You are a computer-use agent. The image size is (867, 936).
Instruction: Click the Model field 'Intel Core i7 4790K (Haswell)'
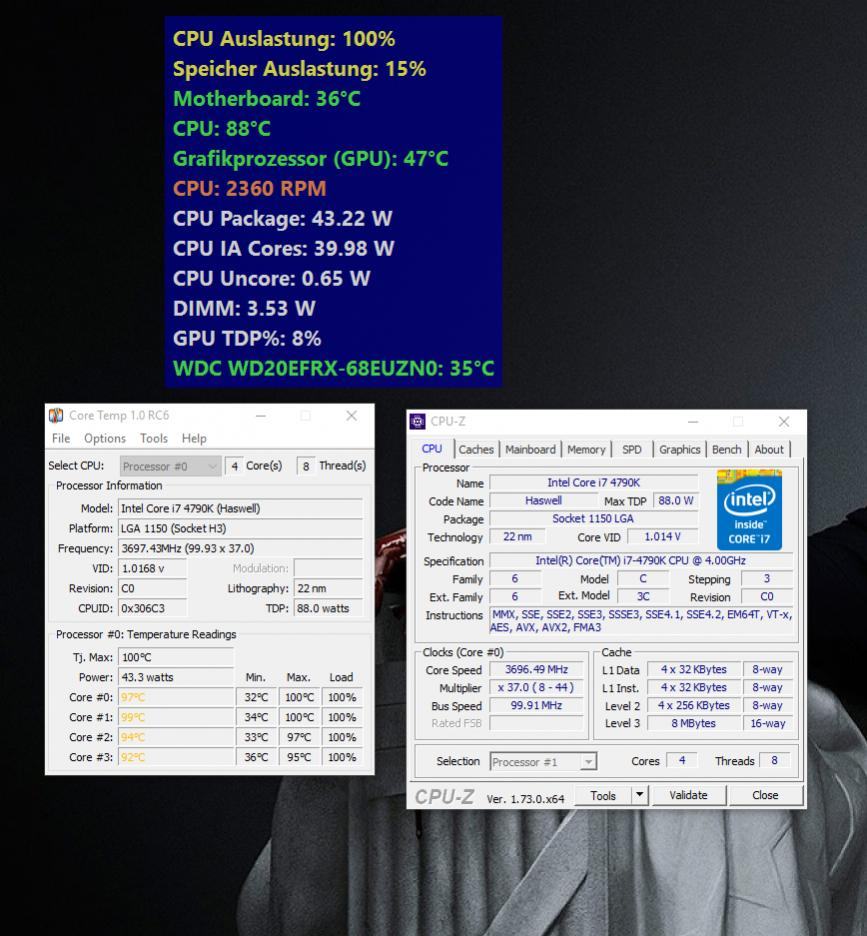(x=240, y=509)
